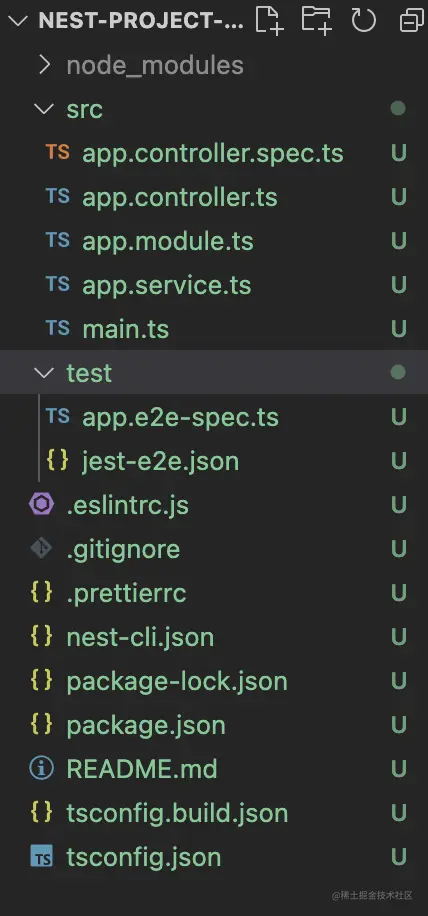The width and height of the screenshot is (428, 916).
Task: Click the untracked U badge of app.e2e-spec.ts
Action: (399, 417)
